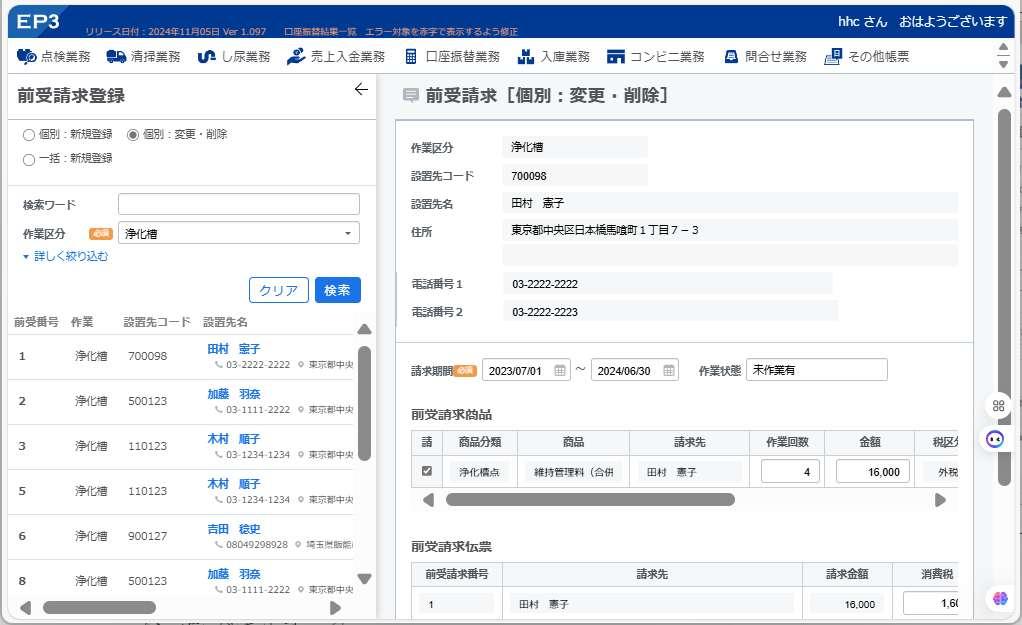
Task: Open the コンビニ業務 menu
Action: pyautogui.click(x=655, y=57)
